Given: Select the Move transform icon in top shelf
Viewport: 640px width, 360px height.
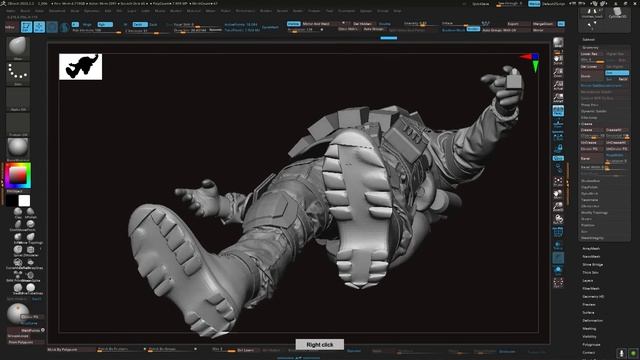Looking at the screenshot, I should [x=52, y=27].
